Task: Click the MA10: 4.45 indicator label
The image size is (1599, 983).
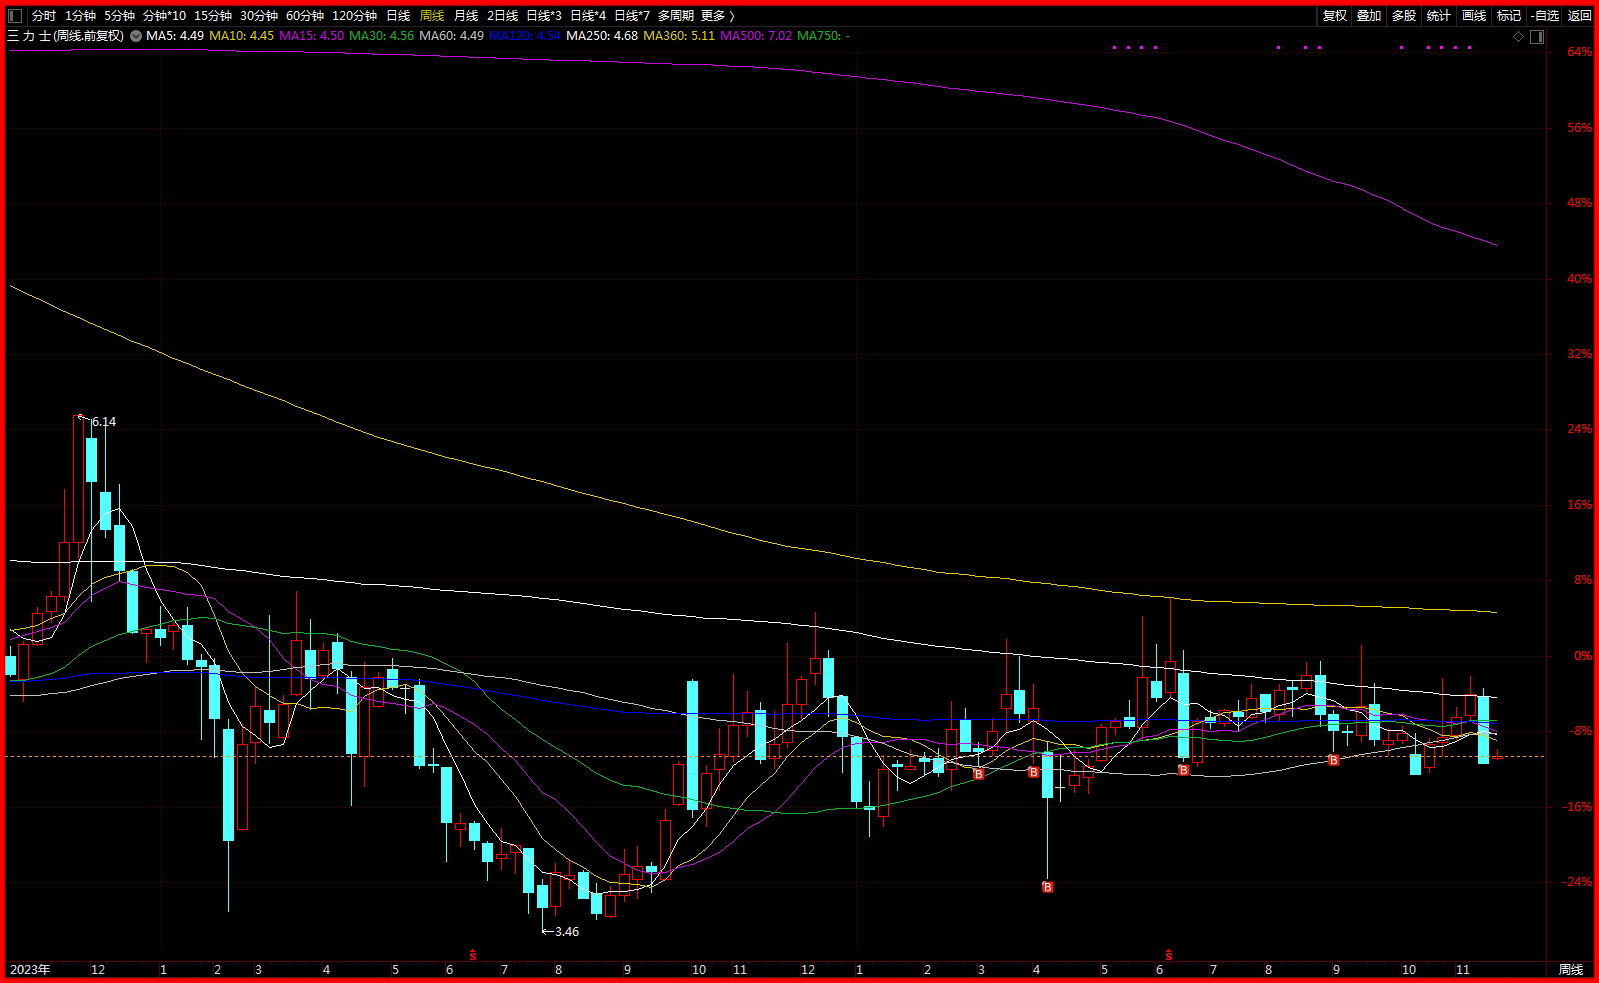Action: [241, 36]
